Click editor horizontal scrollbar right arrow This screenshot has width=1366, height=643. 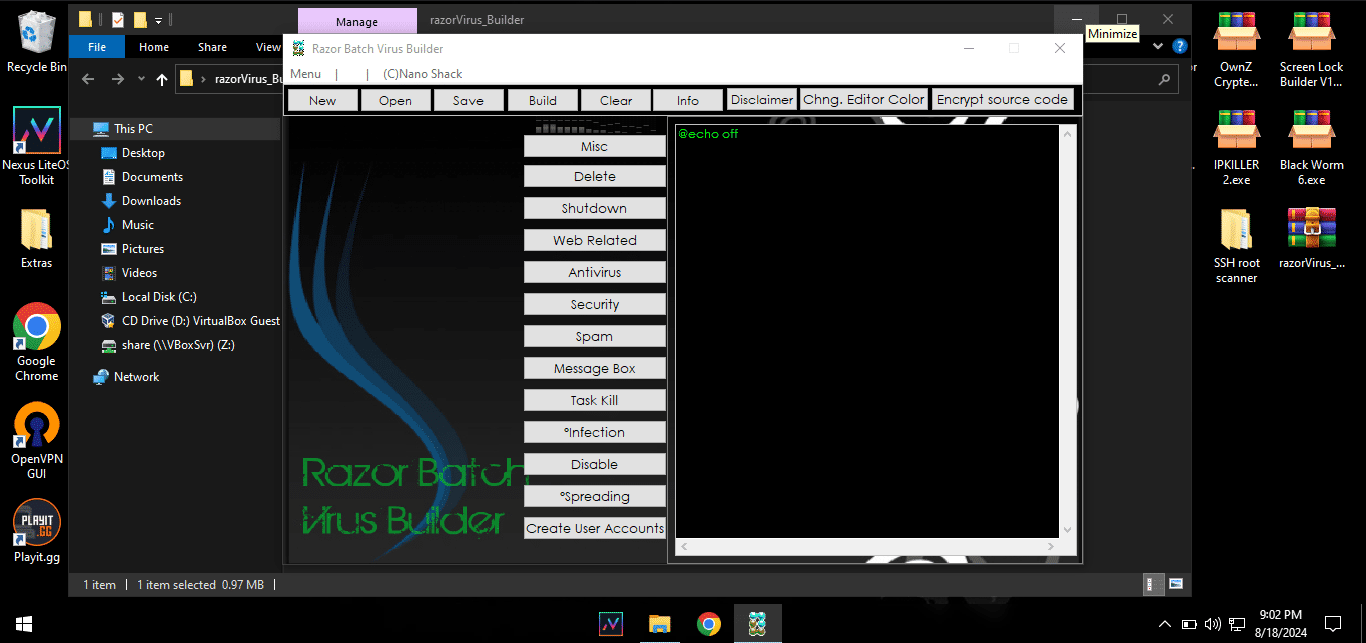coord(1051,547)
